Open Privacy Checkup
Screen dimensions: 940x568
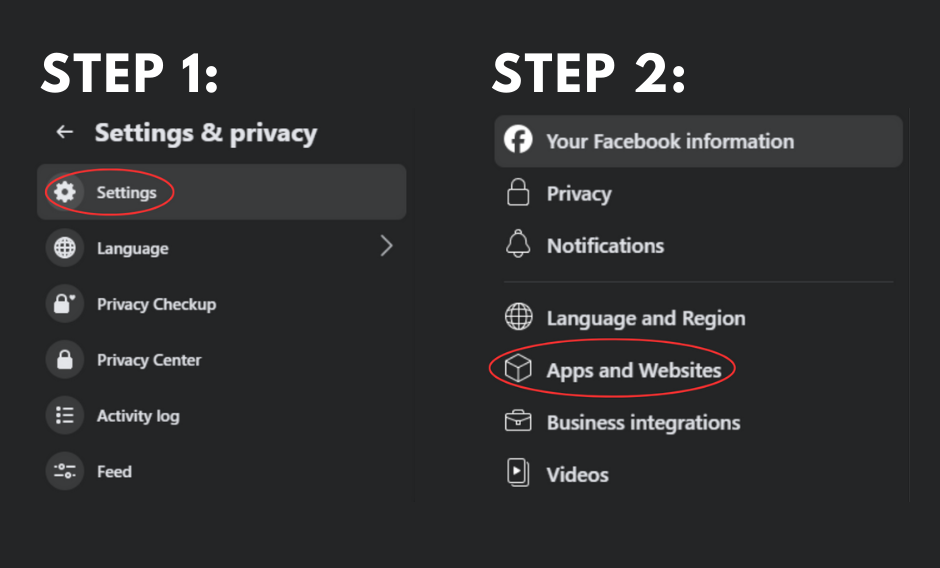pos(156,304)
